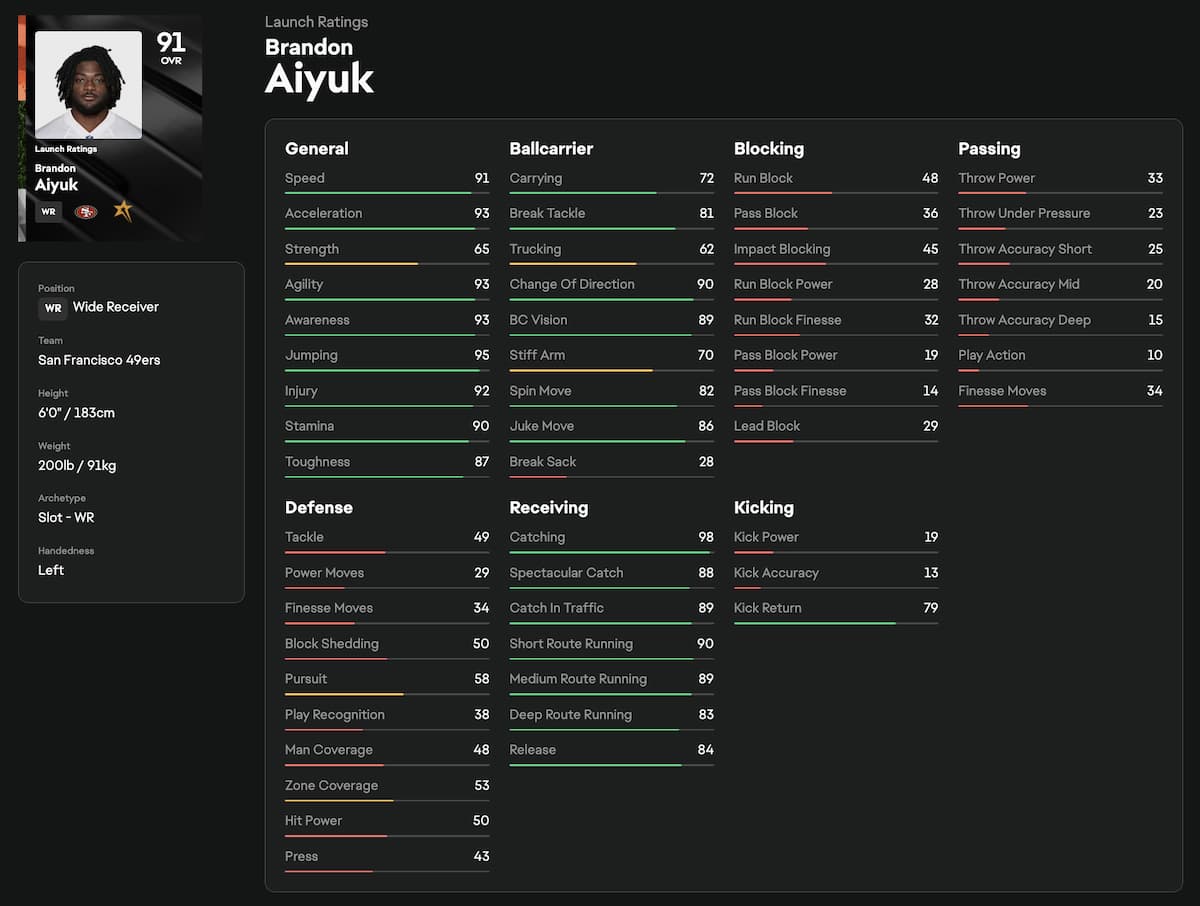Click the WR badge next to Wide Receiver

coord(52,309)
